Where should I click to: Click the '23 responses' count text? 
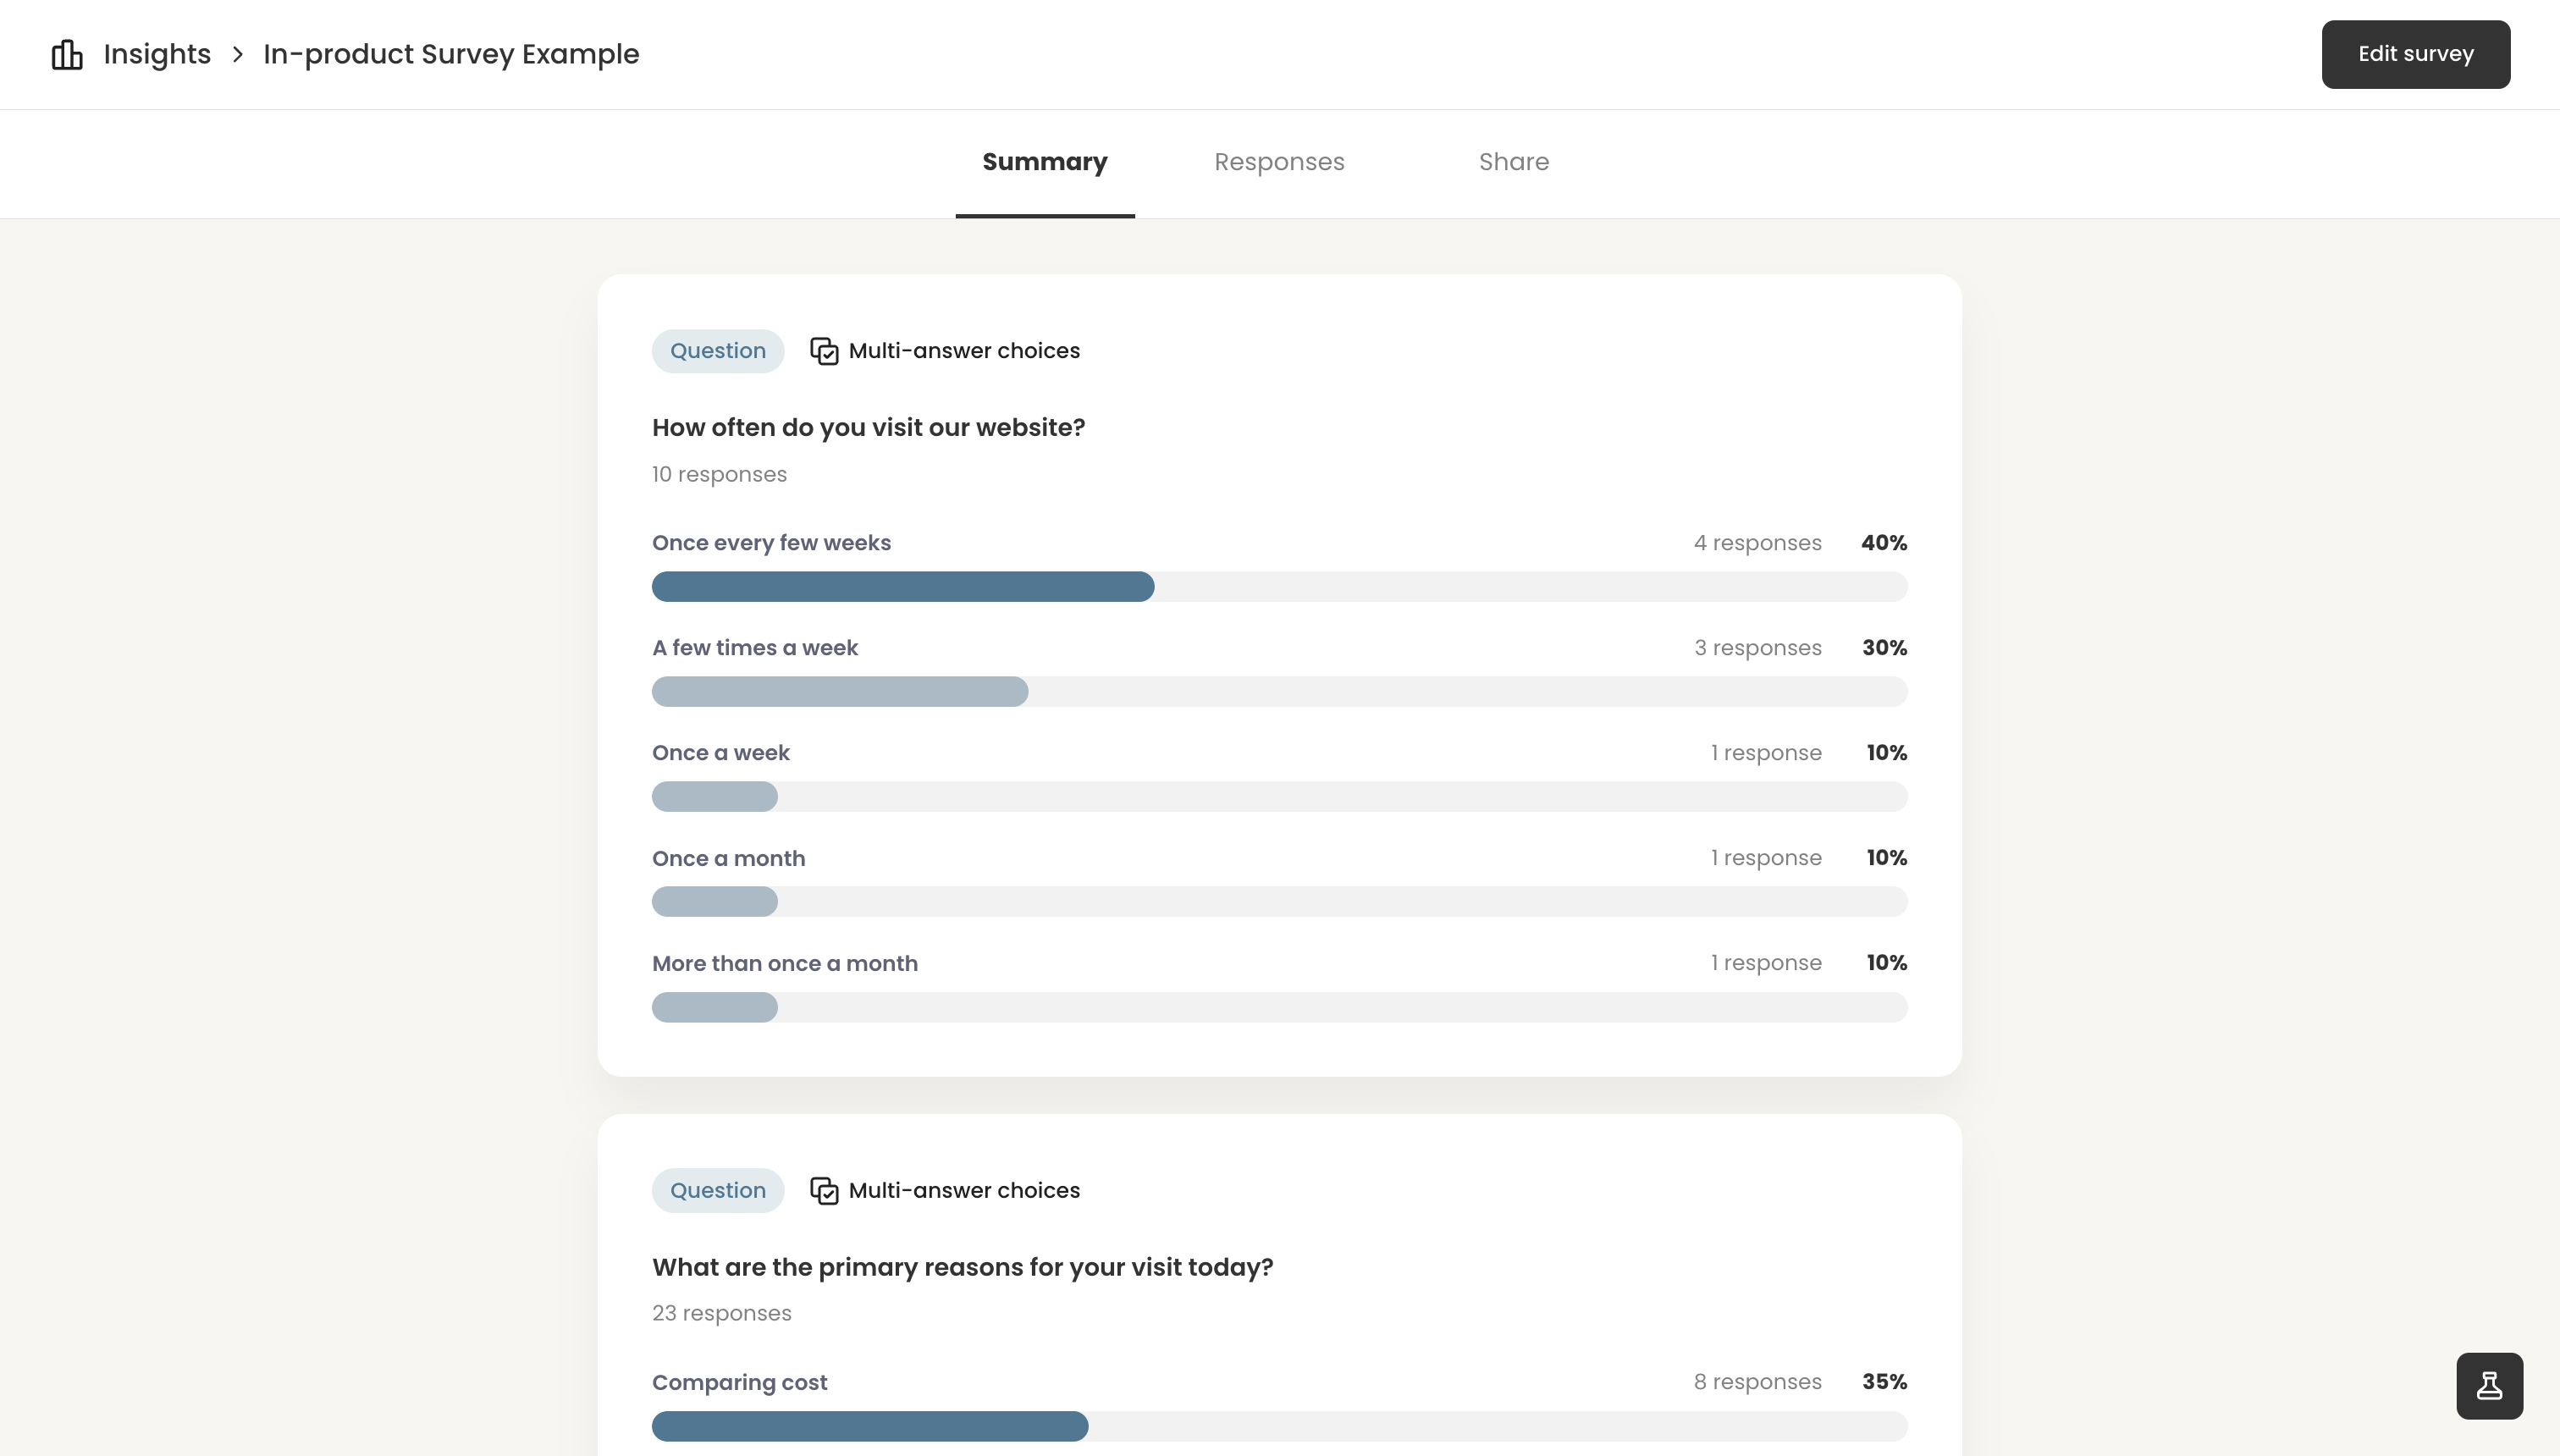[x=721, y=1313]
